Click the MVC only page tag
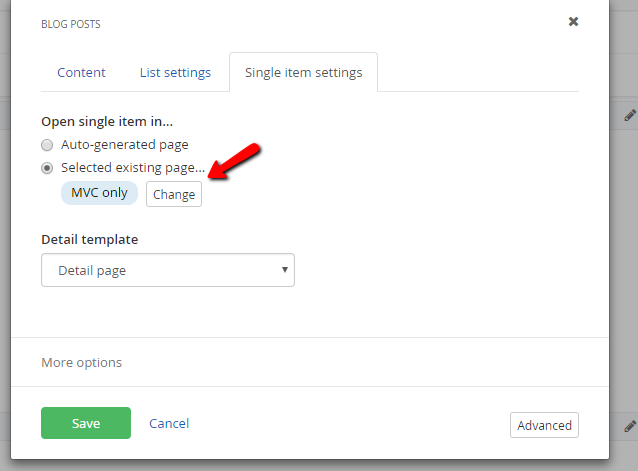638x471 pixels. click(99, 193)
